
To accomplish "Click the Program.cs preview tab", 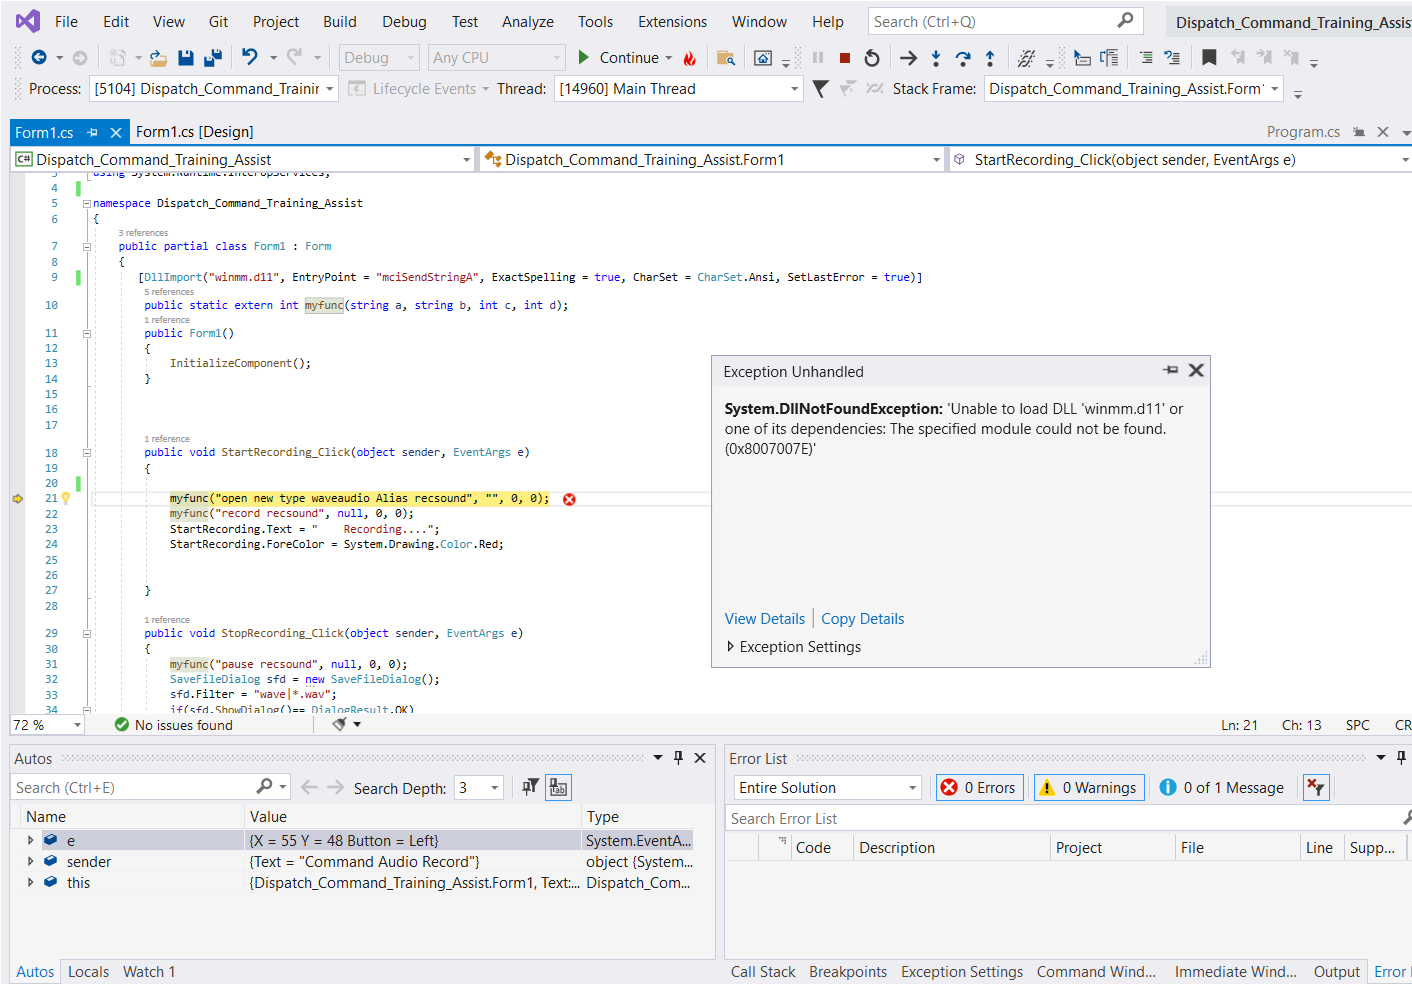I will coord(1303,132).
